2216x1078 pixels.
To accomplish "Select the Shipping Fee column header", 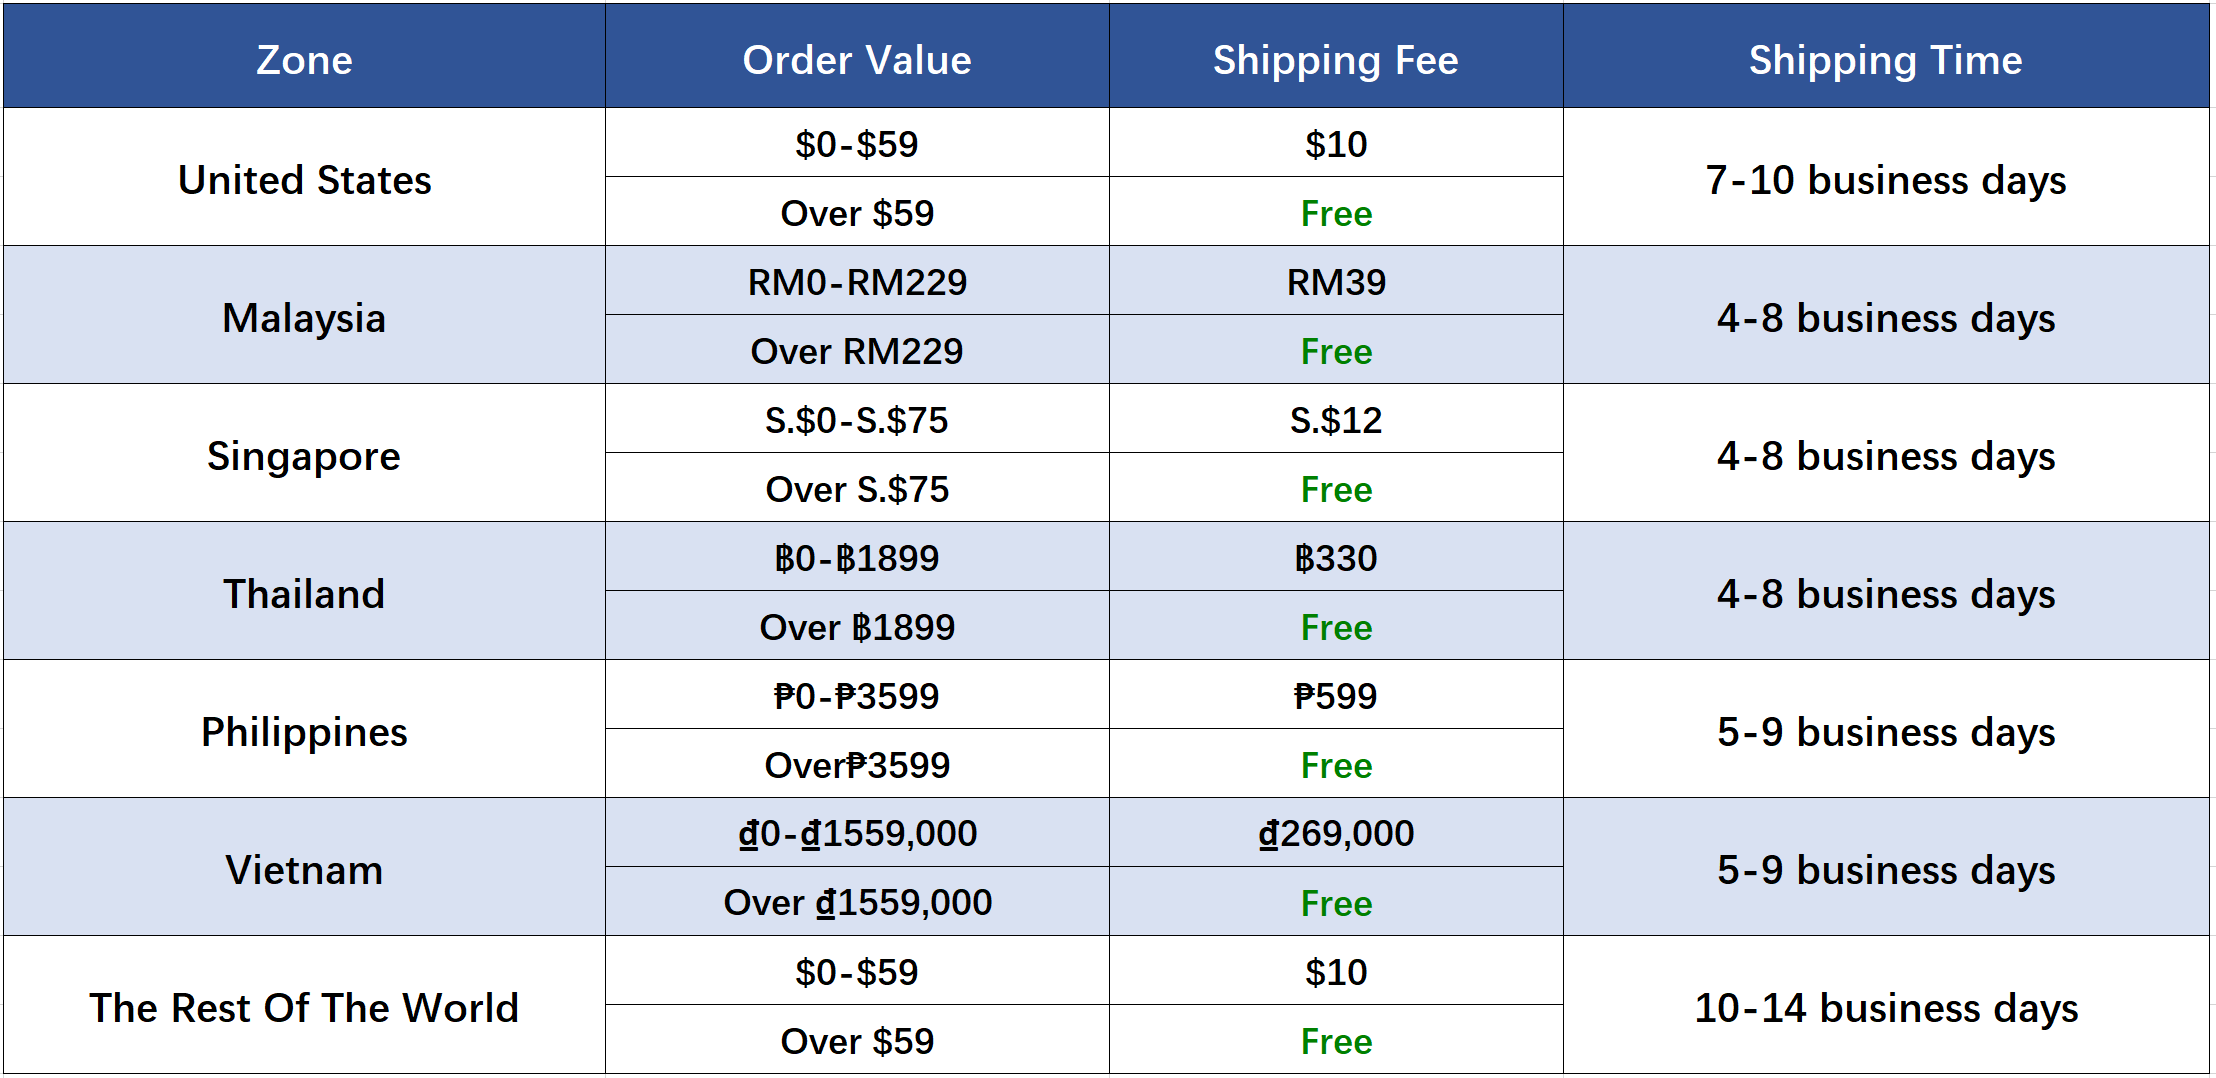I will click(1335, 60).
